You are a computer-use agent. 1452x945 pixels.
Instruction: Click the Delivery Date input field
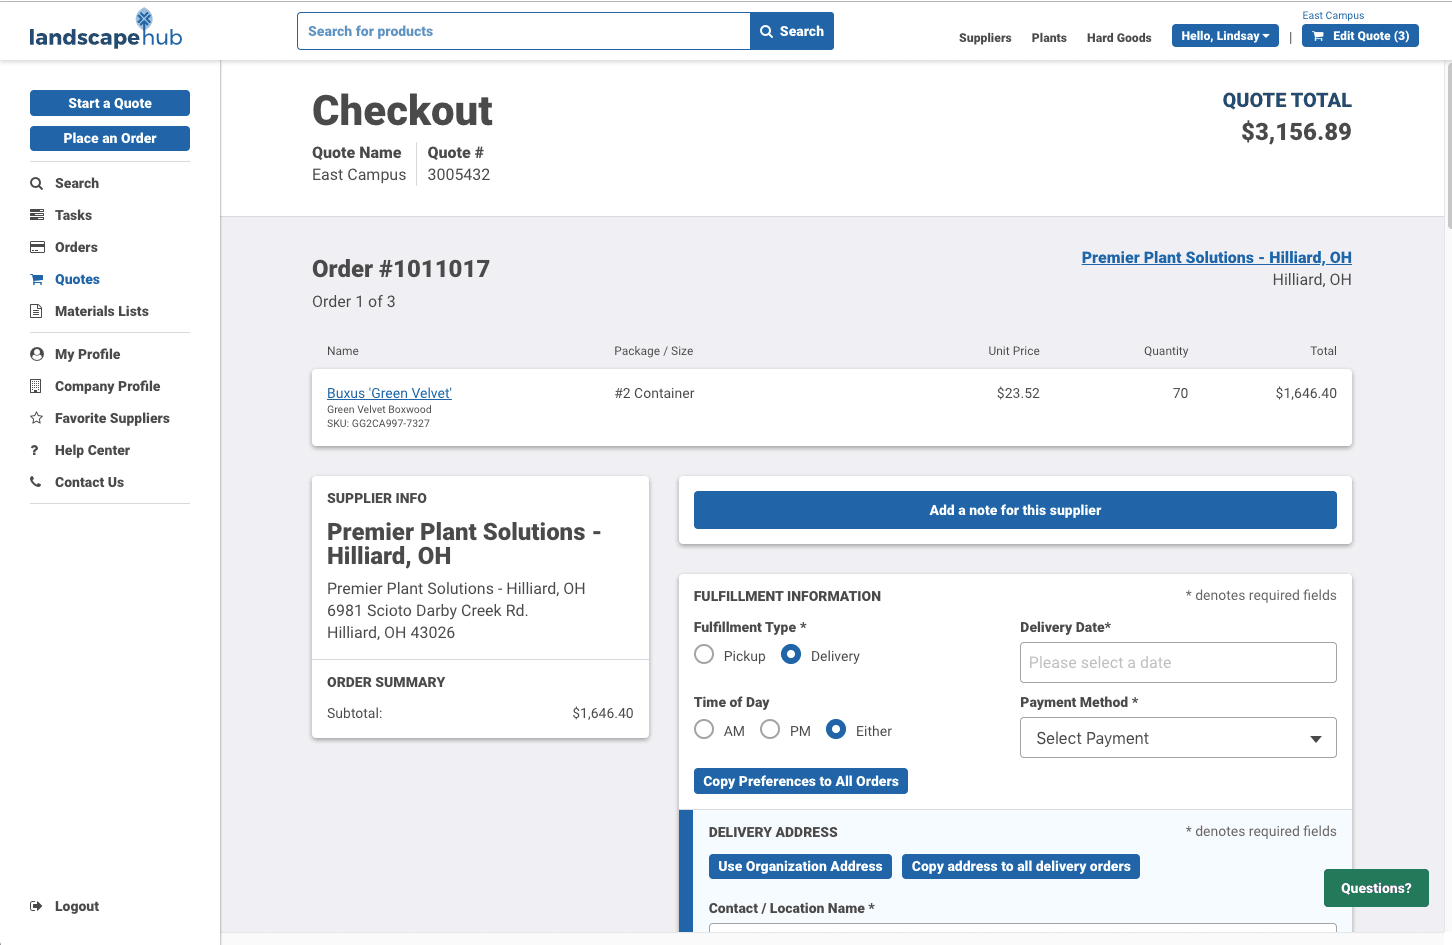[1178, 662]
